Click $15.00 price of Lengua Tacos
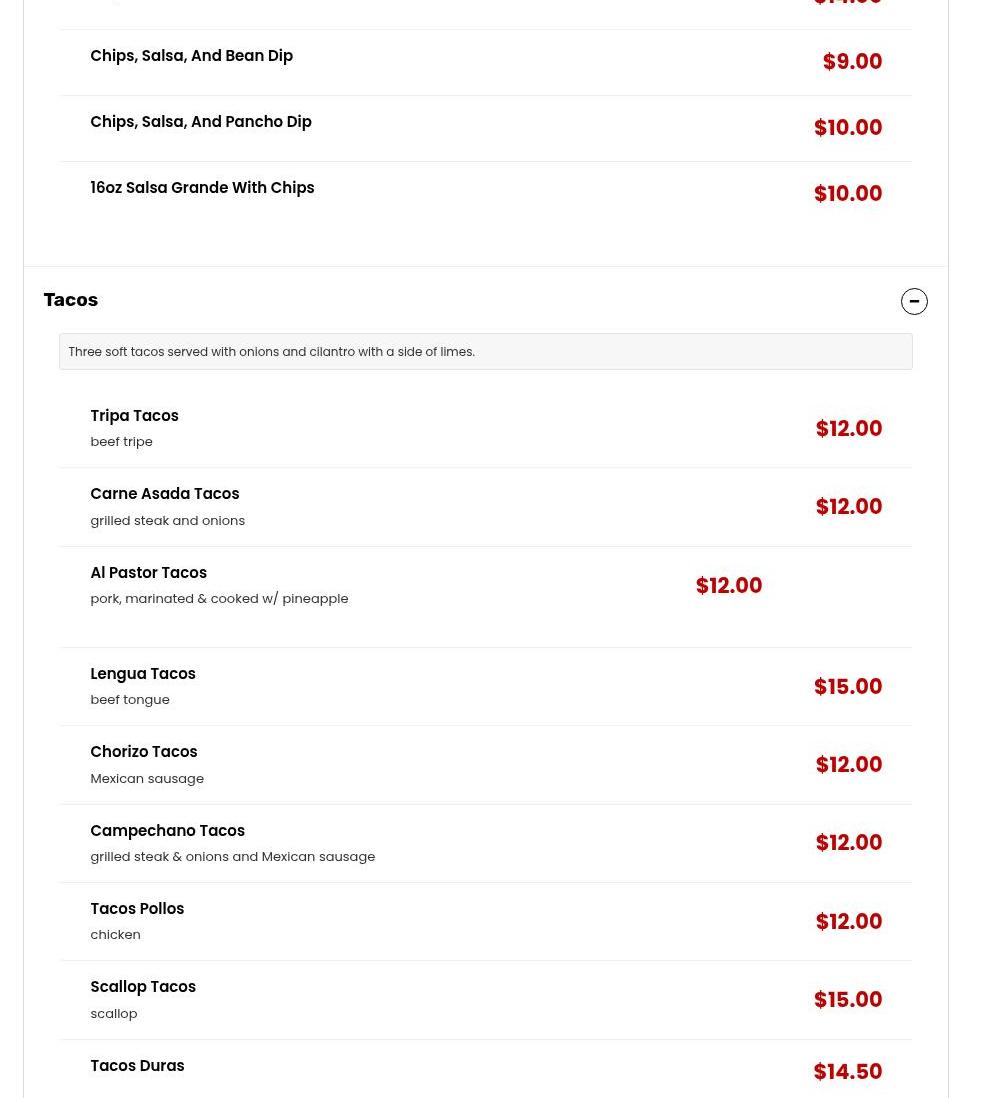Screen dimensions: 990x1098 click(x=847, y=687)
